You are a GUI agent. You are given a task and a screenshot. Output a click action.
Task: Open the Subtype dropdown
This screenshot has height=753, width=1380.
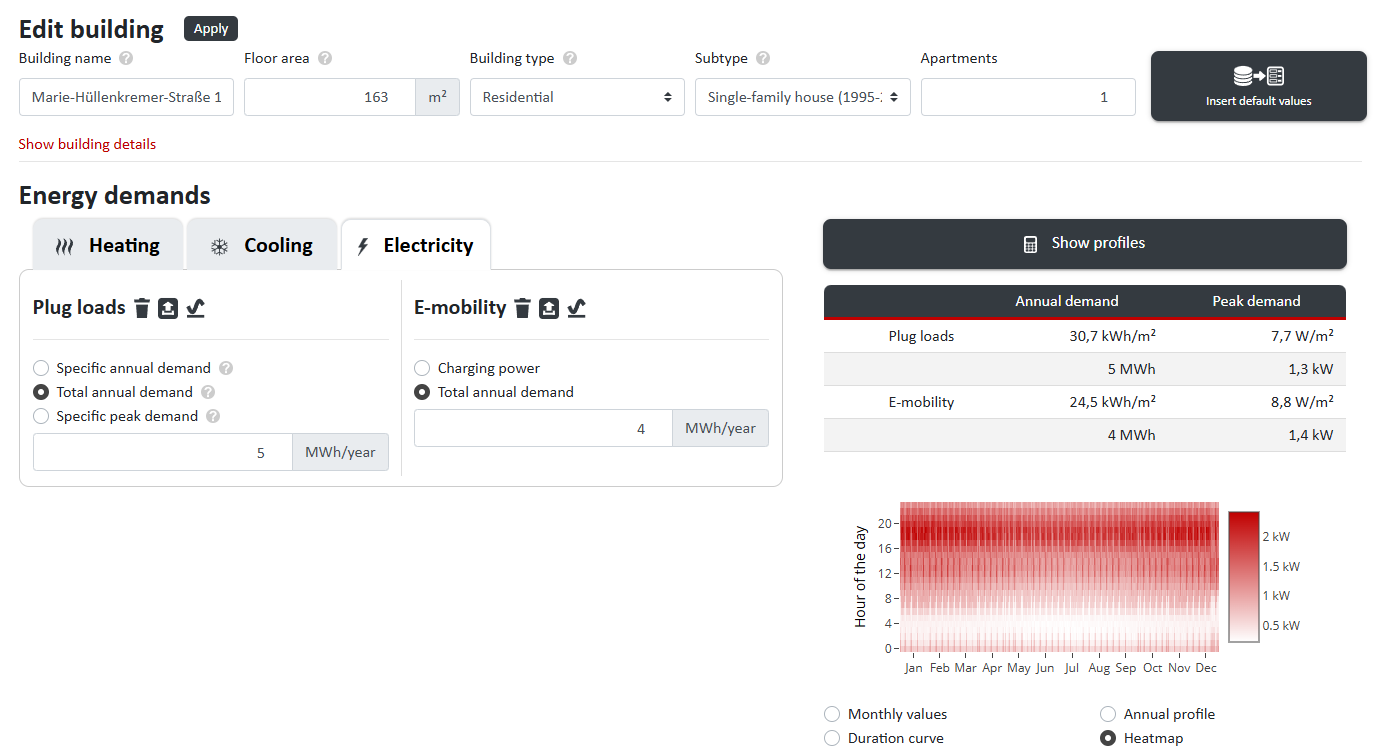[x=802, y=97]
